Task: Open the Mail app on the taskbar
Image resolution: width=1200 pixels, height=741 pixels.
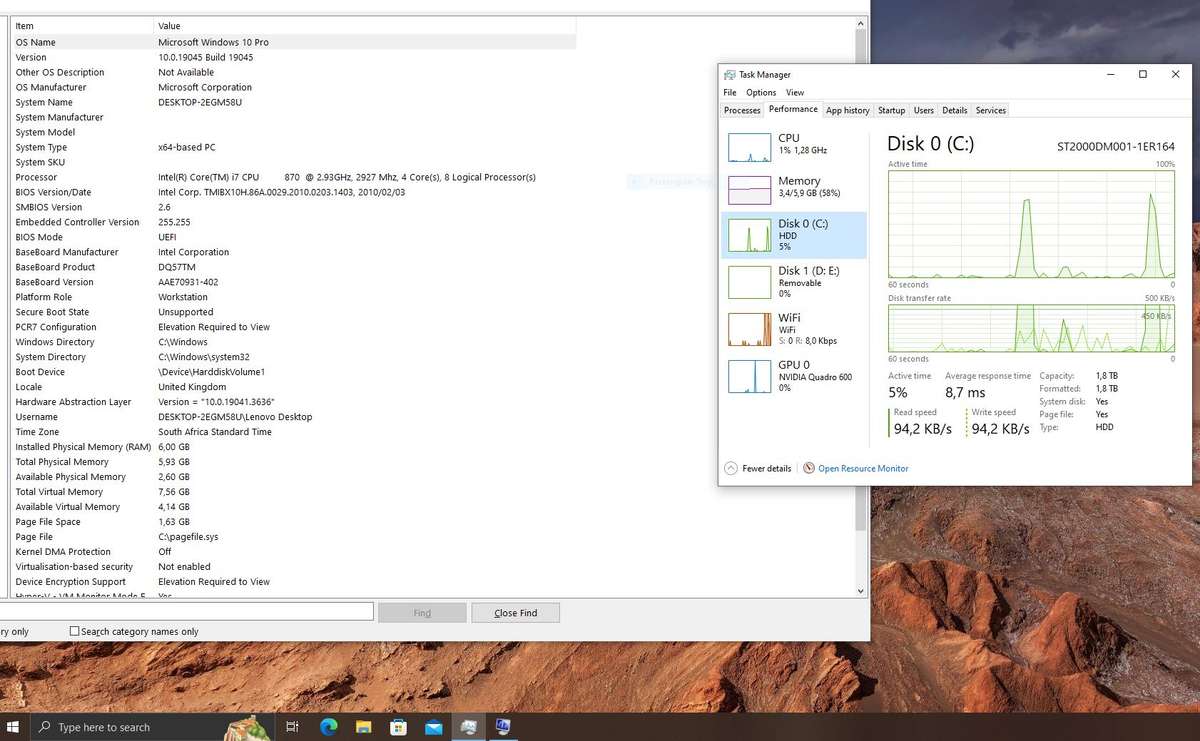Action: coord(434,727)
